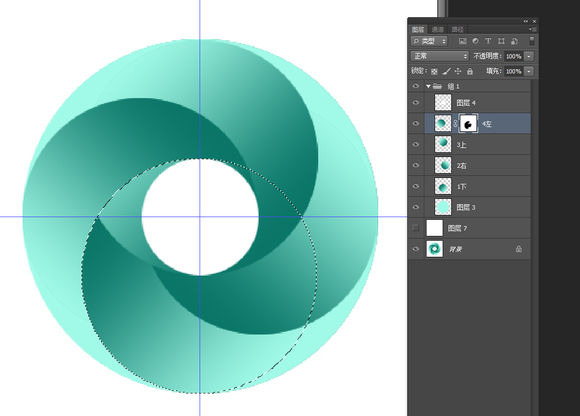This screenshot has width=580, height=416.
Task: Switch to the paths tab
Action: click(x=457, y=29)
